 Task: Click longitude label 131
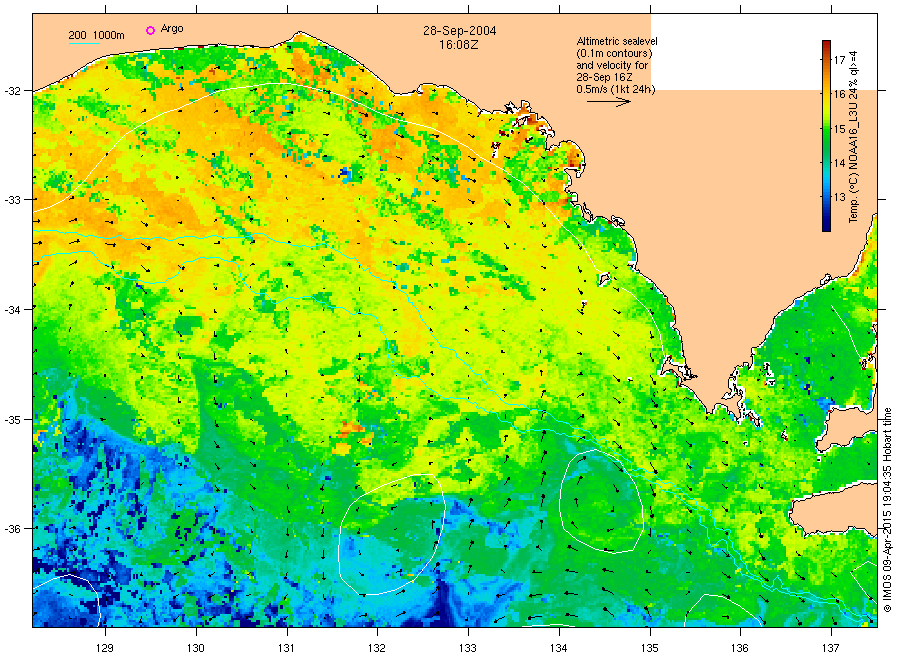(x=286, y=648)
